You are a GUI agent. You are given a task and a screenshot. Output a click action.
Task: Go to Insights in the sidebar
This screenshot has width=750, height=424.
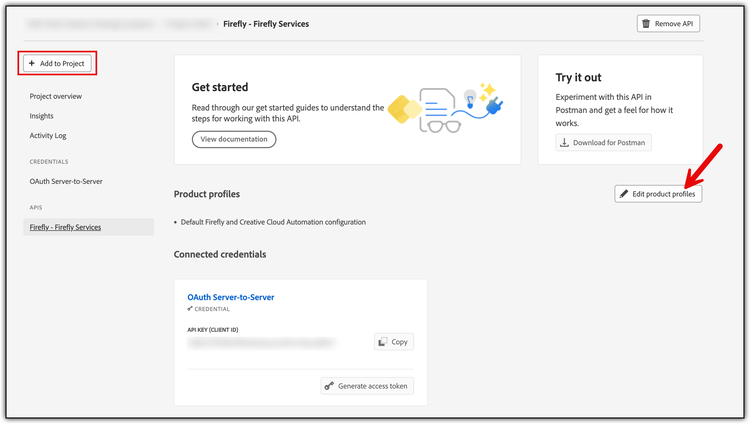(x=42, y=116)
